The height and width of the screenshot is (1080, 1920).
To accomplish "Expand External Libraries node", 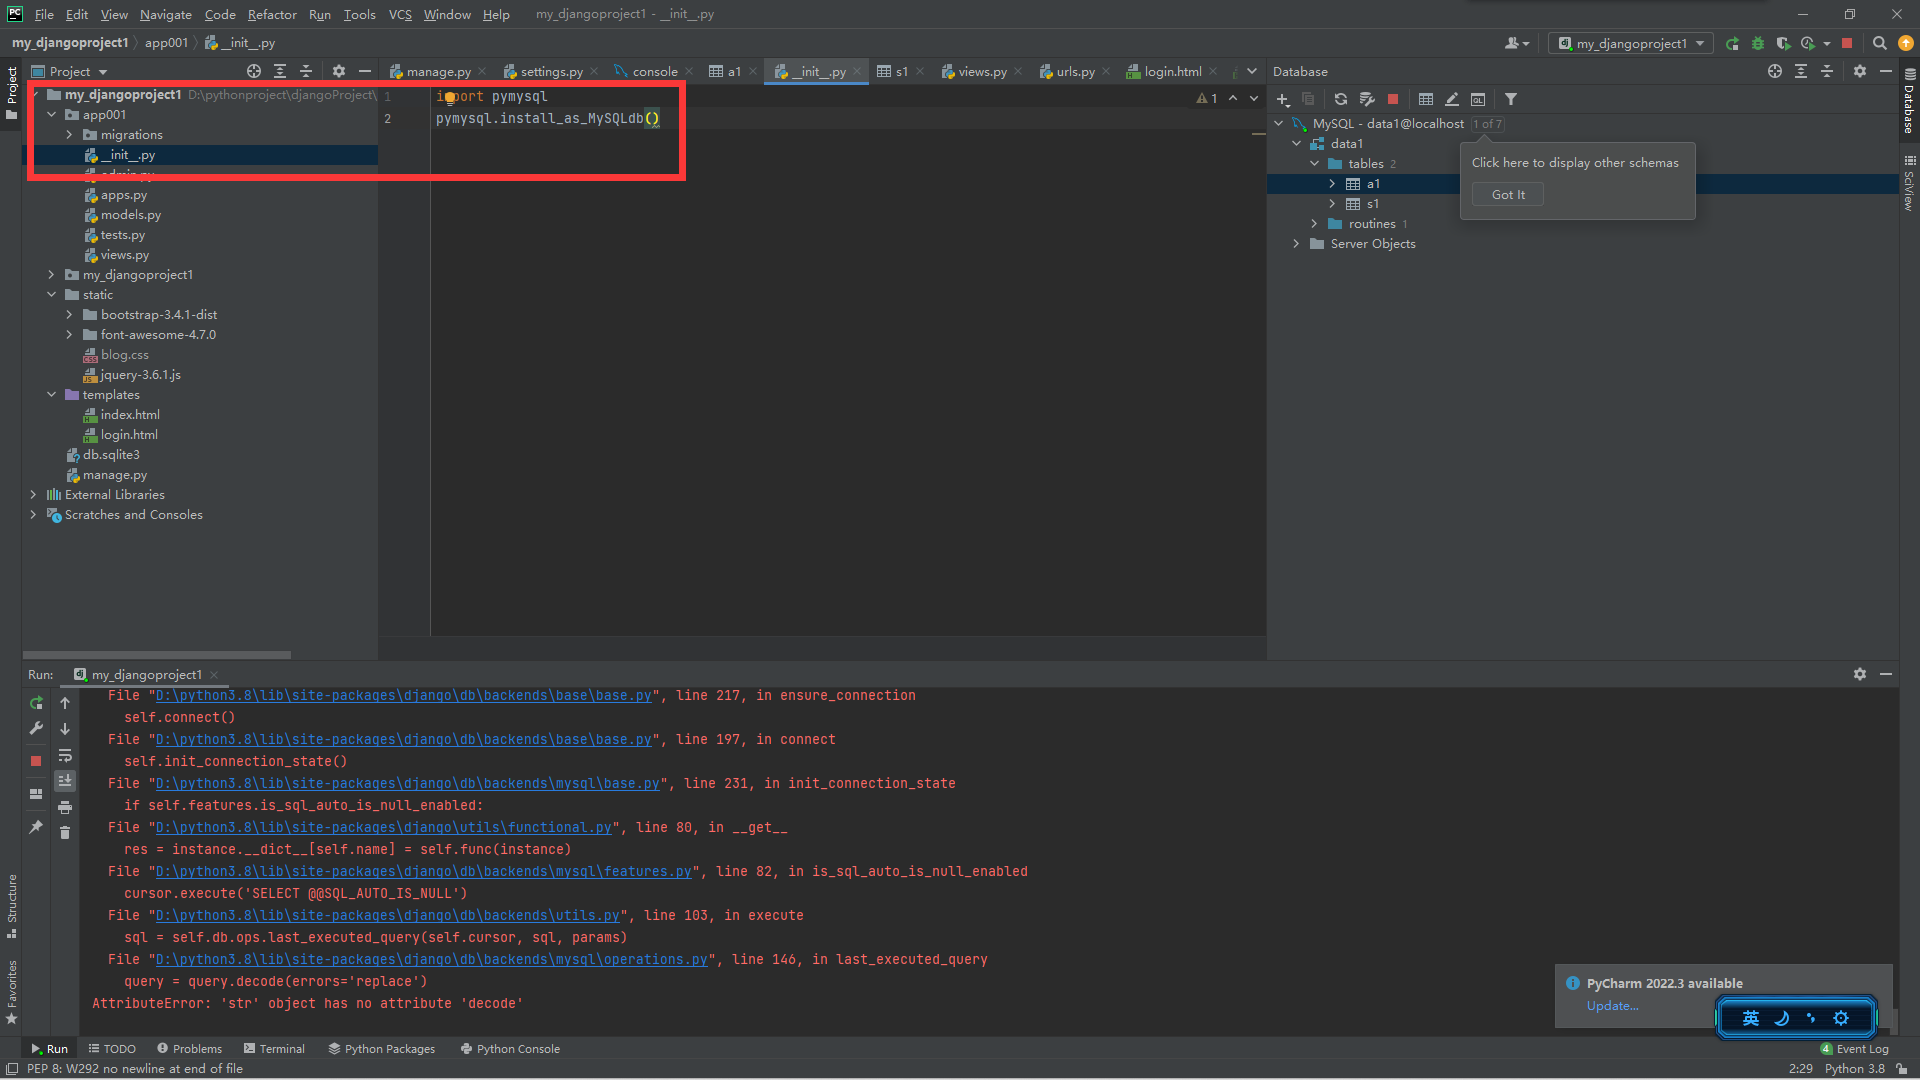I will pos(34,495).
